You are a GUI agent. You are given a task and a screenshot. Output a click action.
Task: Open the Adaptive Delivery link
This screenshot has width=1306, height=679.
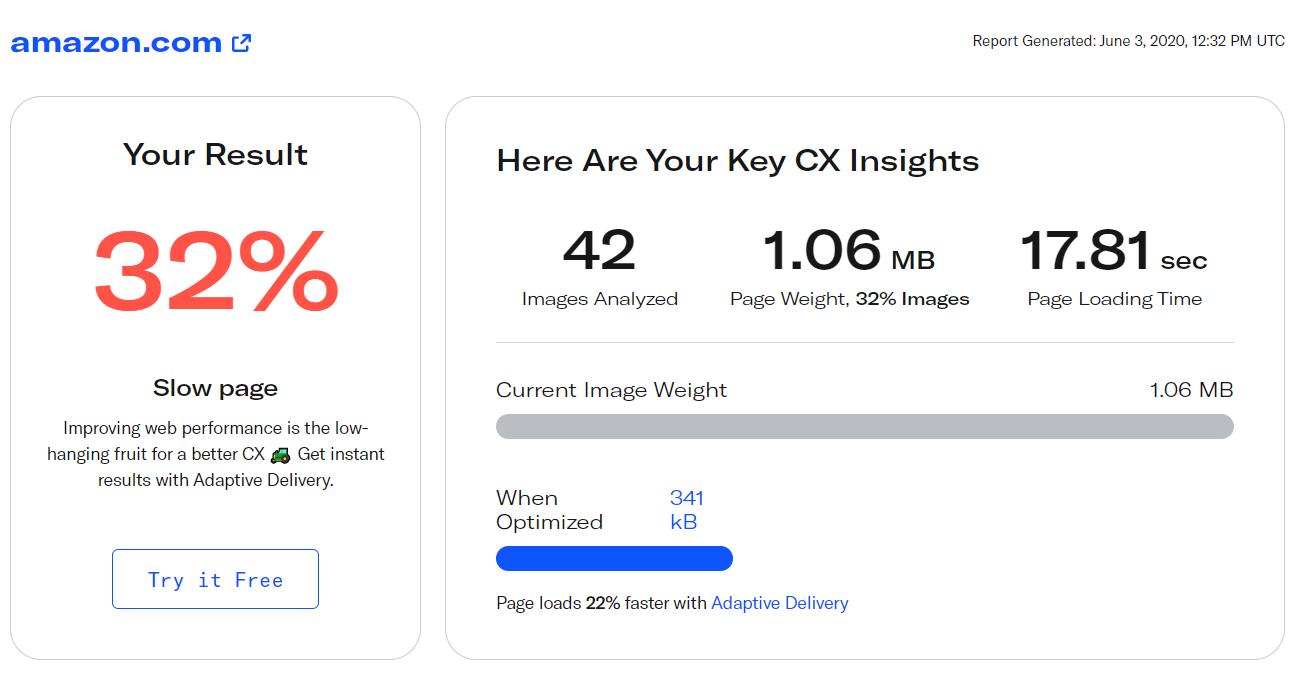point(779,603)
